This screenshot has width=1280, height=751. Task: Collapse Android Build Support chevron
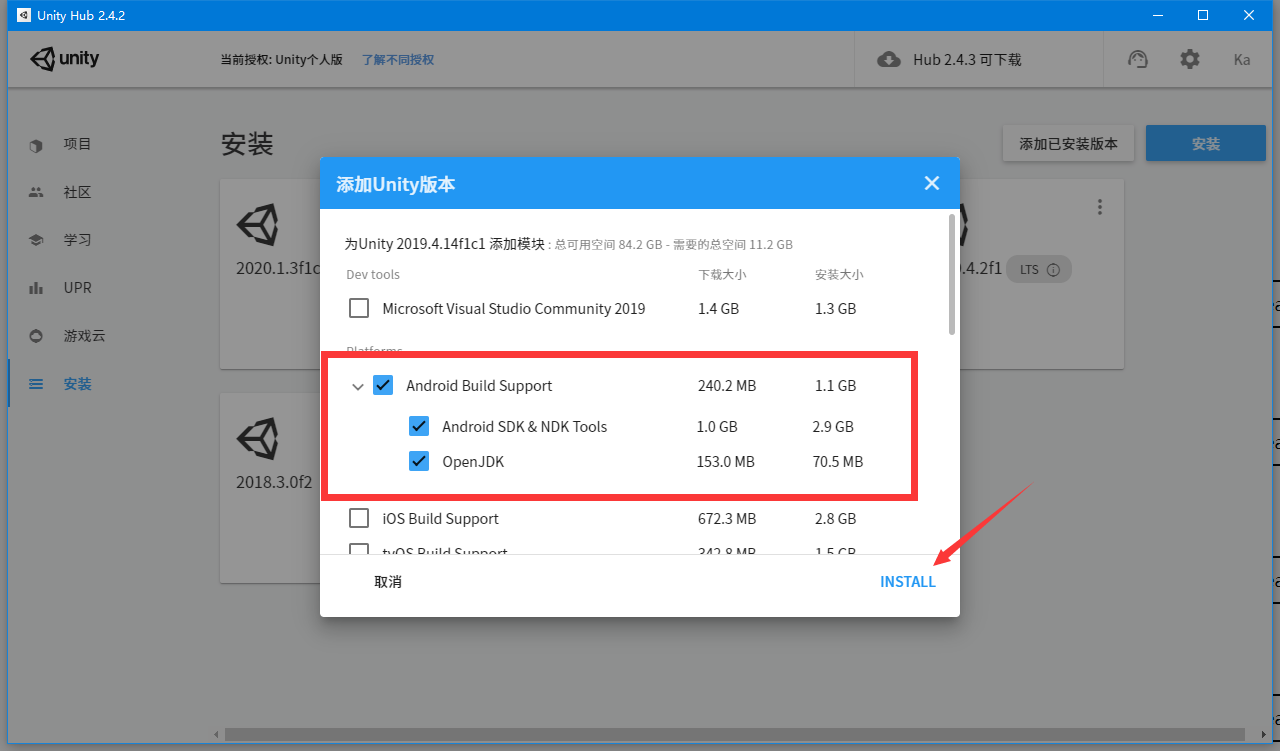pyautogui.click(x=358, y=387)
